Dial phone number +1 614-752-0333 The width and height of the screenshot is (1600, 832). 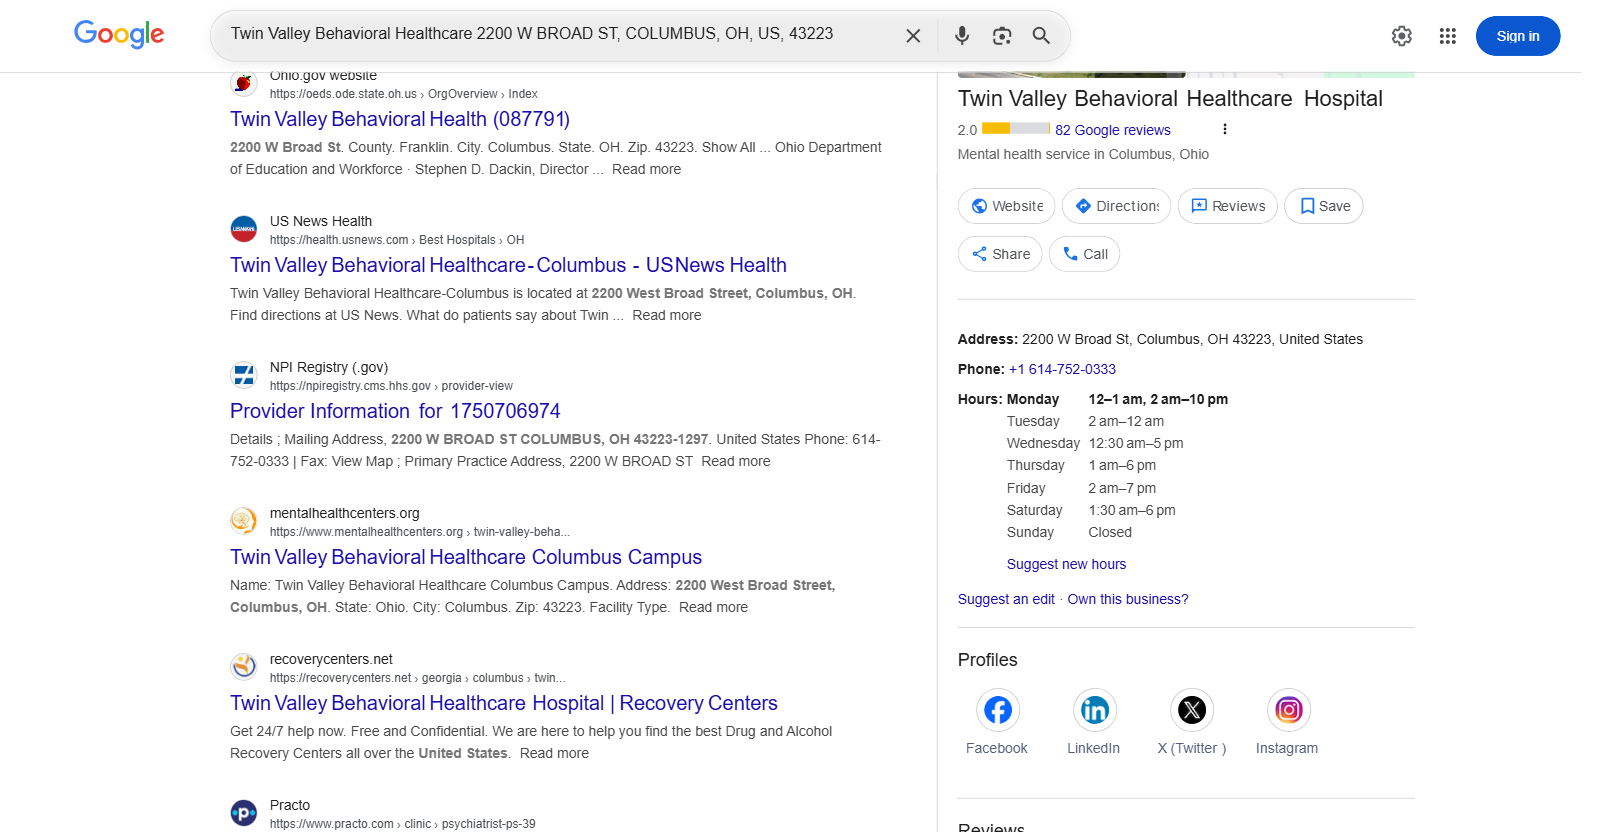(x=1062, y=369)
